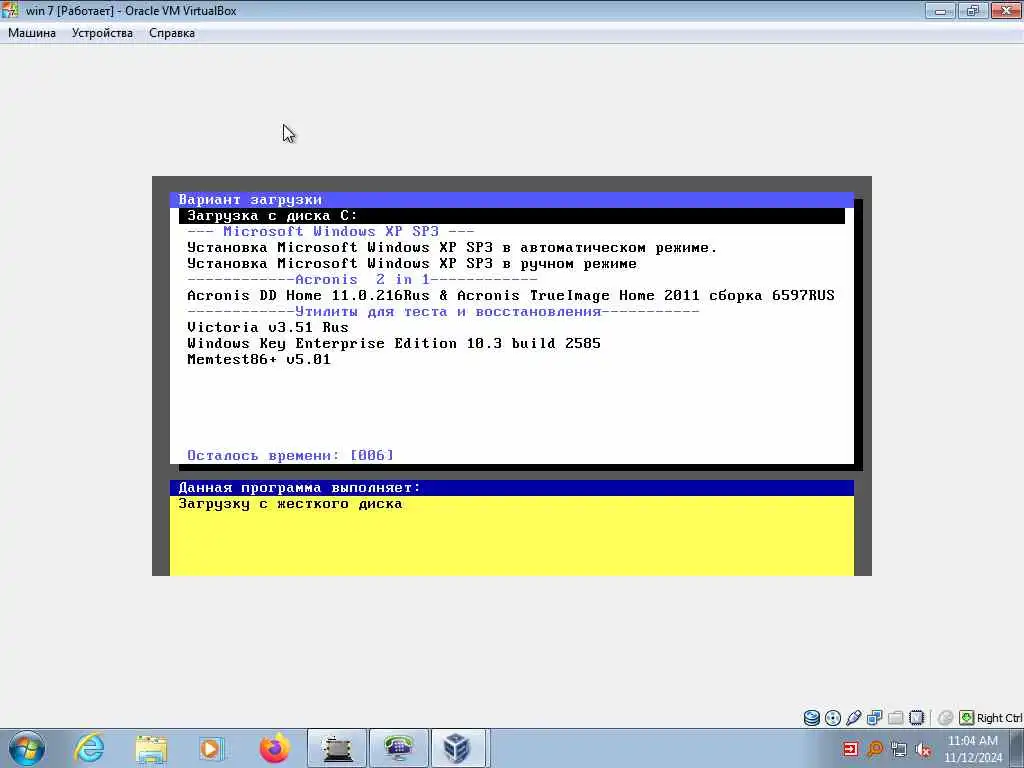1024x768 pixels.
Task: Launch Internet Explorer from taskbar
Action: coord(89,748)
